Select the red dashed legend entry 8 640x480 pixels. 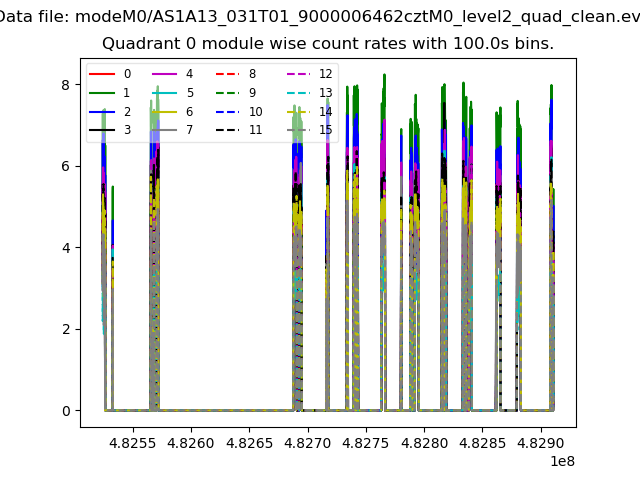click(226, 74)
